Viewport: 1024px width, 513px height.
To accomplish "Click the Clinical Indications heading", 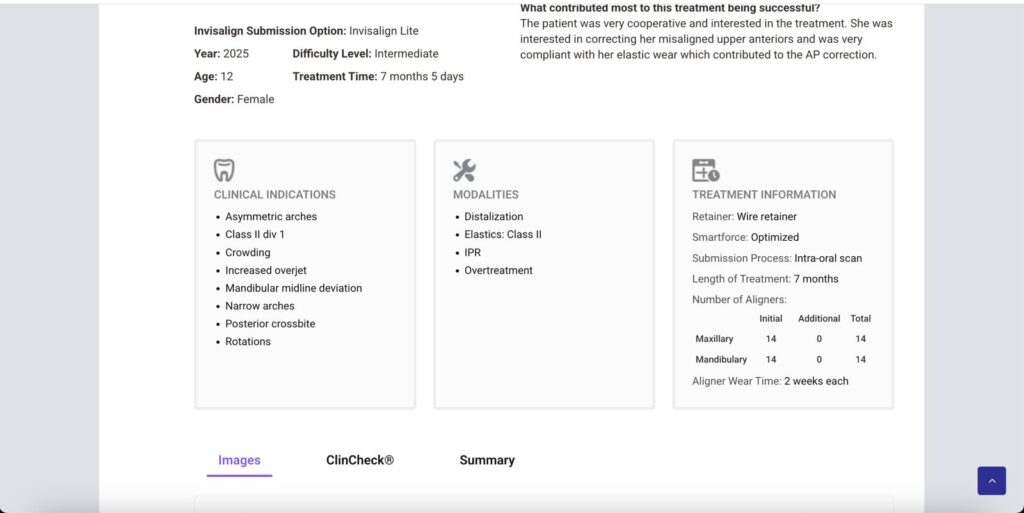I will click(x=275, y=195).
